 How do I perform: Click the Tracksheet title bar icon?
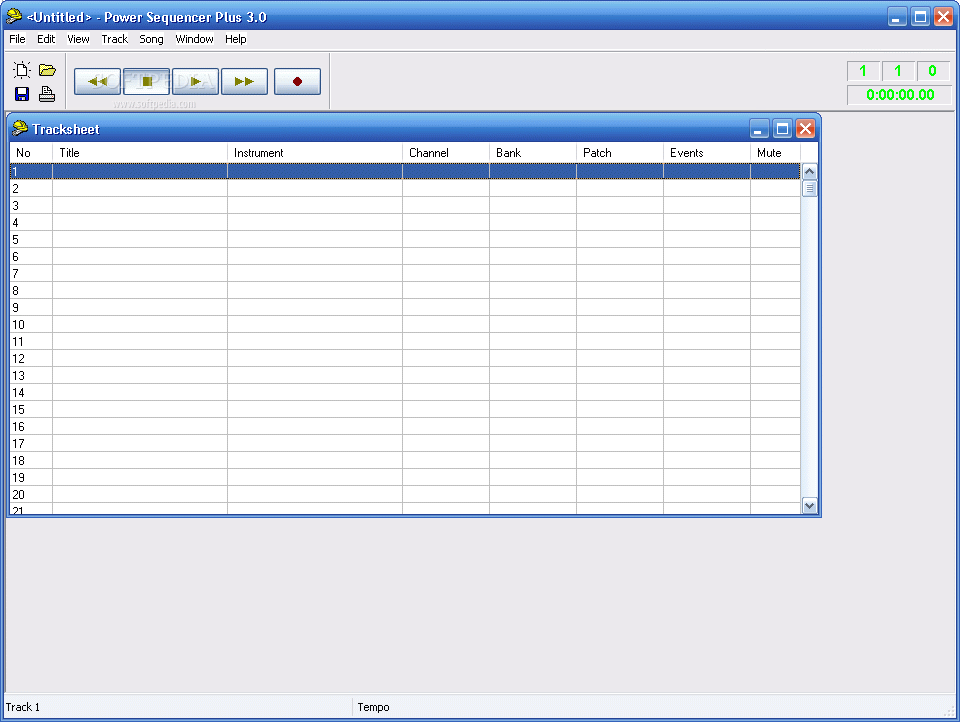(20, 128)
